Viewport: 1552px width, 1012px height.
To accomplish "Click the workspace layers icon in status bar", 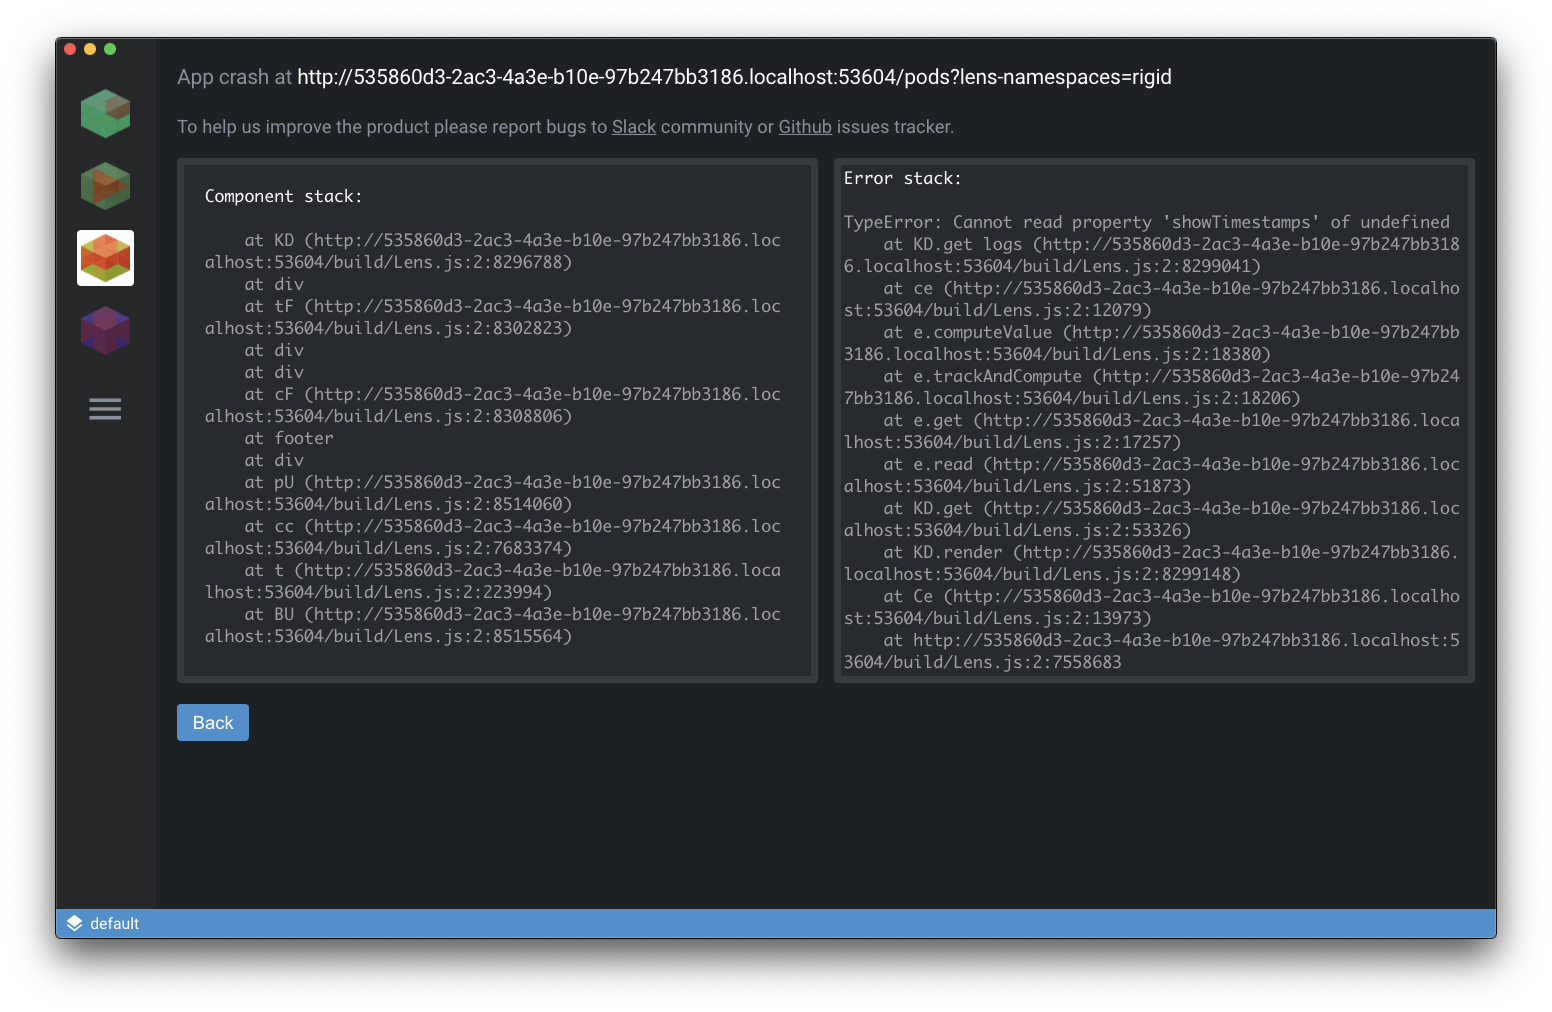I will (74, 923).
